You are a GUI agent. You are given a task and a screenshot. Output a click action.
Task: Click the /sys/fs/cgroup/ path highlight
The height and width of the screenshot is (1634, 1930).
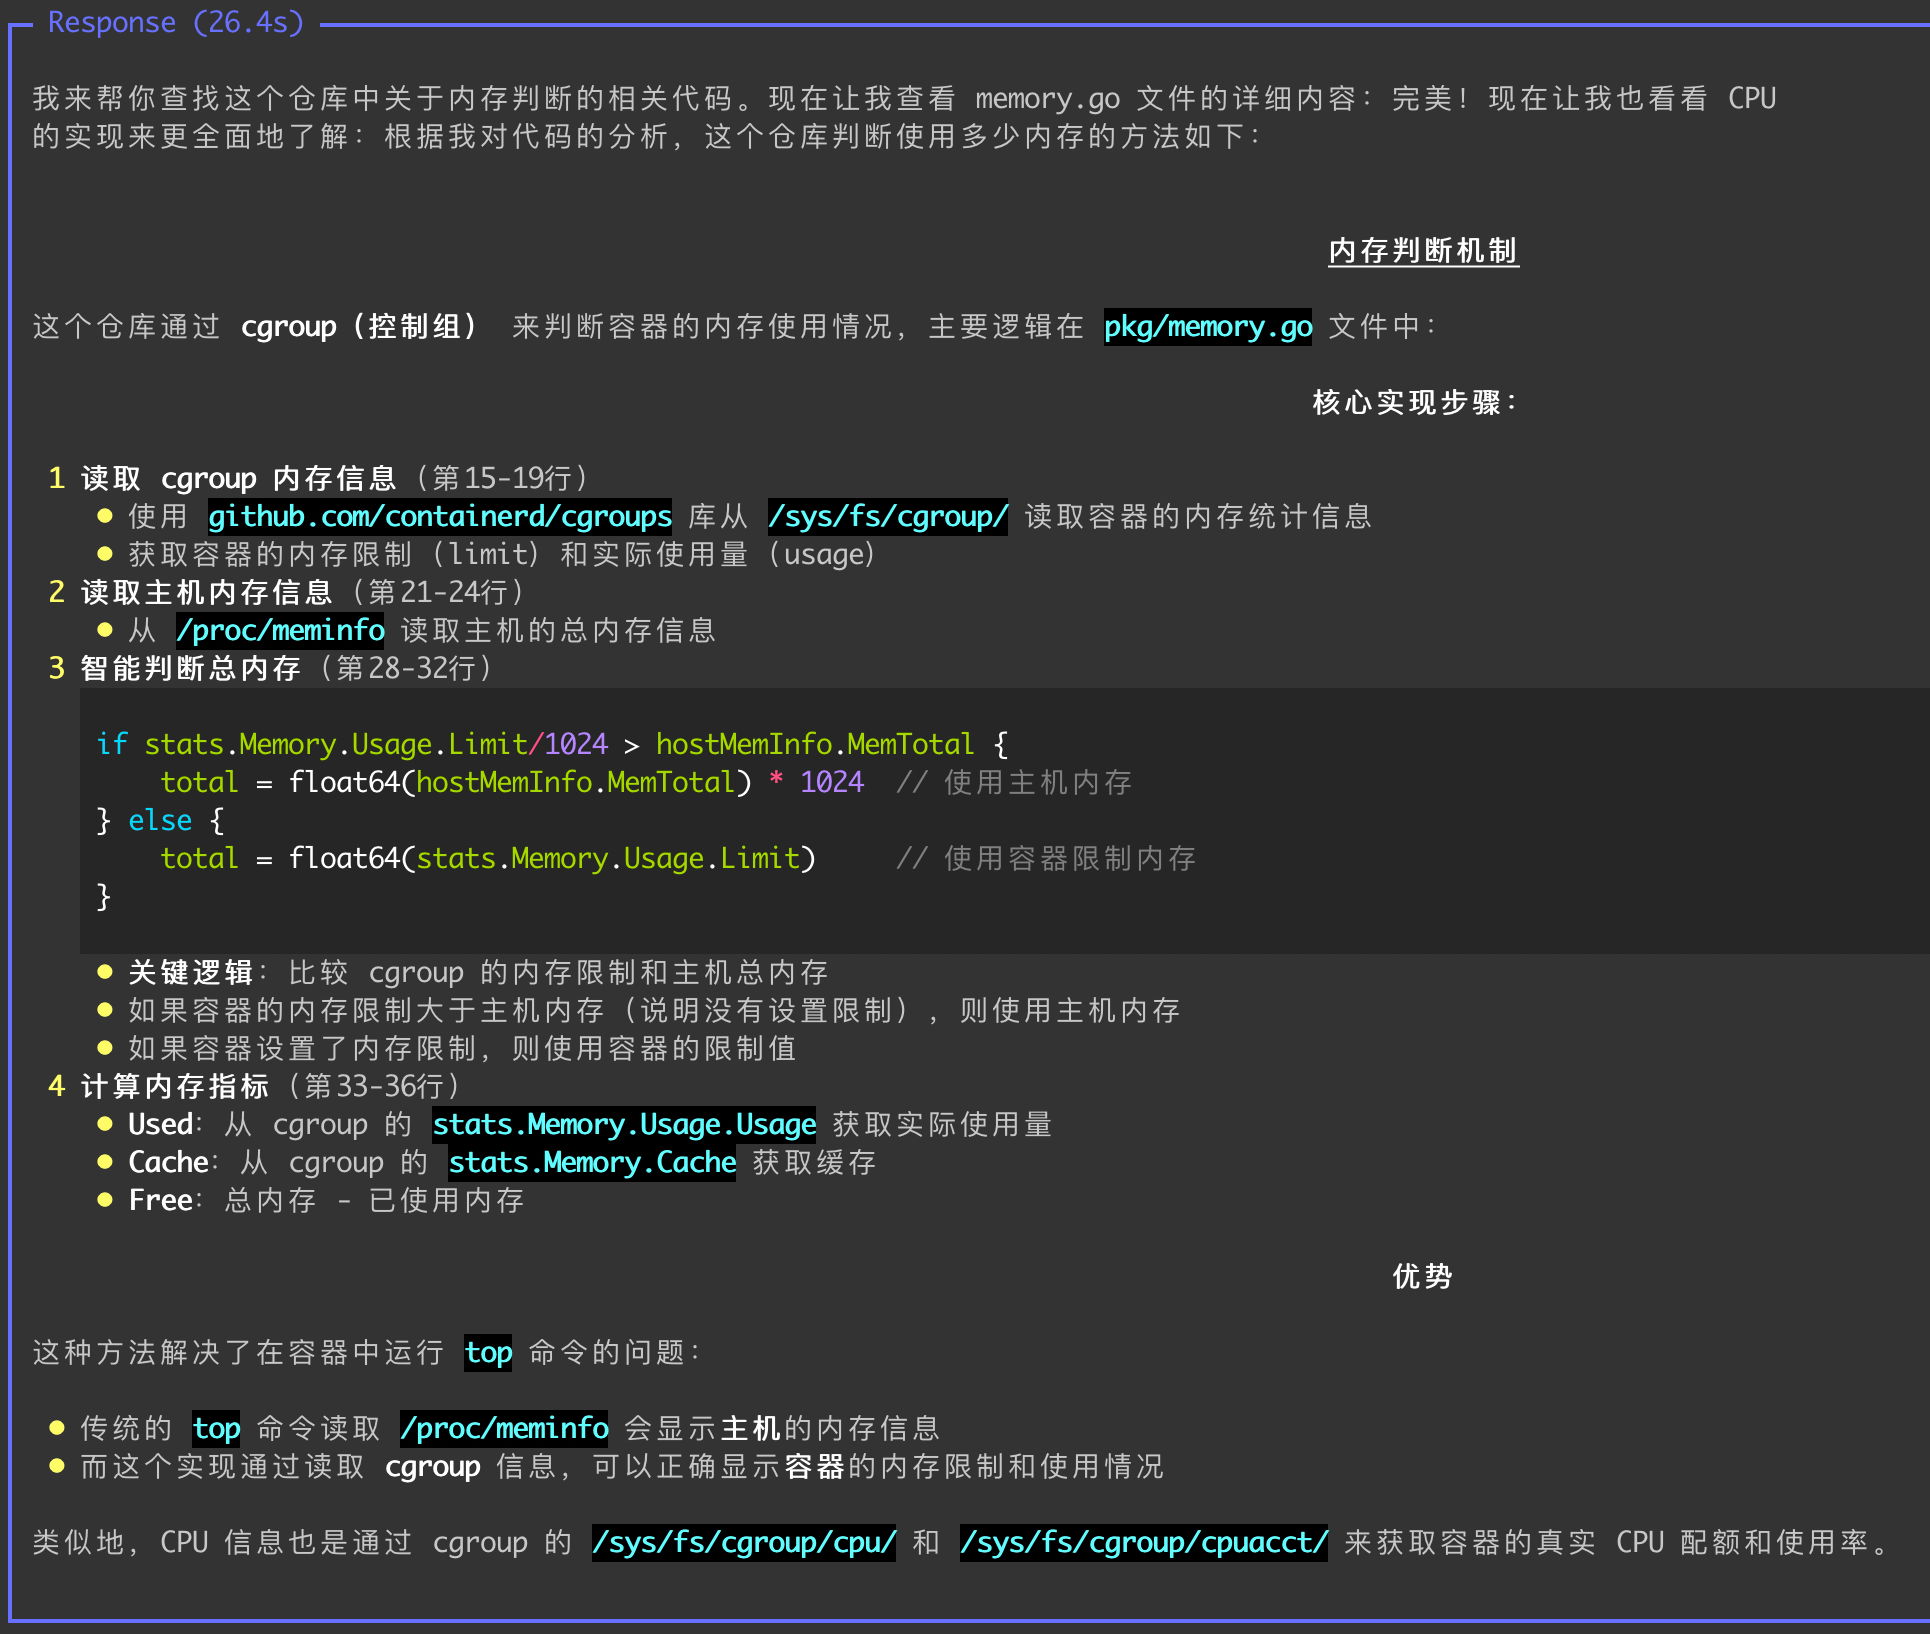(886, 516)
